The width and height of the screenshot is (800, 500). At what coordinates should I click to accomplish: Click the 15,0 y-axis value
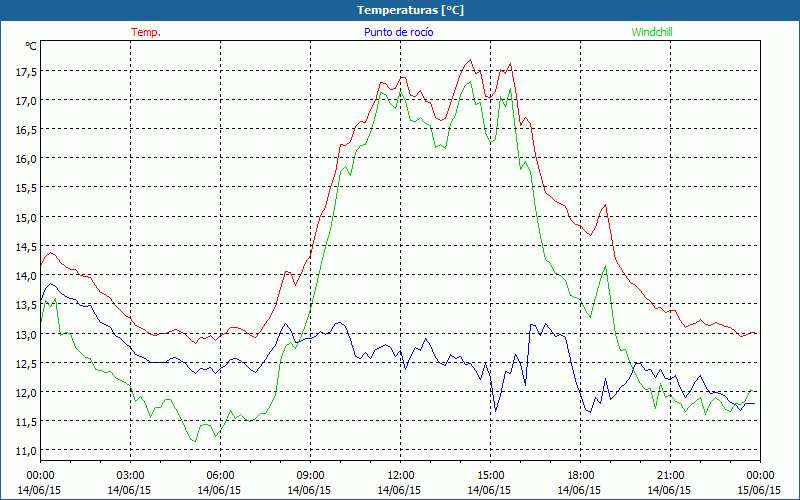(27, 218)
